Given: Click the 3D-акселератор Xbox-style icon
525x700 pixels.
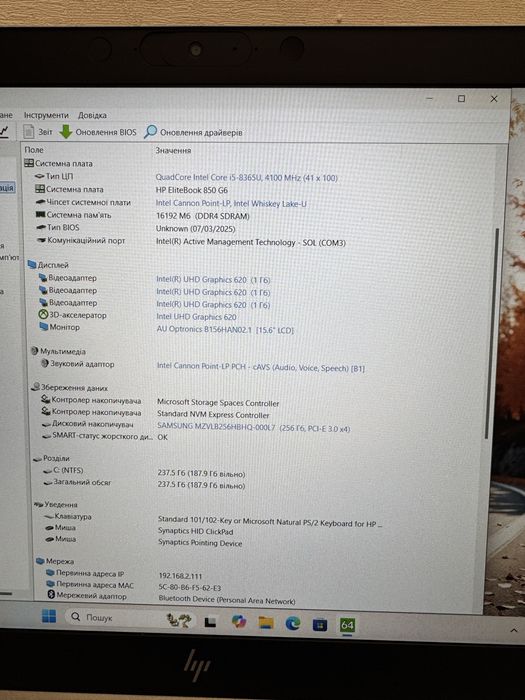Looking at the screenshot, I should point(43,315).
